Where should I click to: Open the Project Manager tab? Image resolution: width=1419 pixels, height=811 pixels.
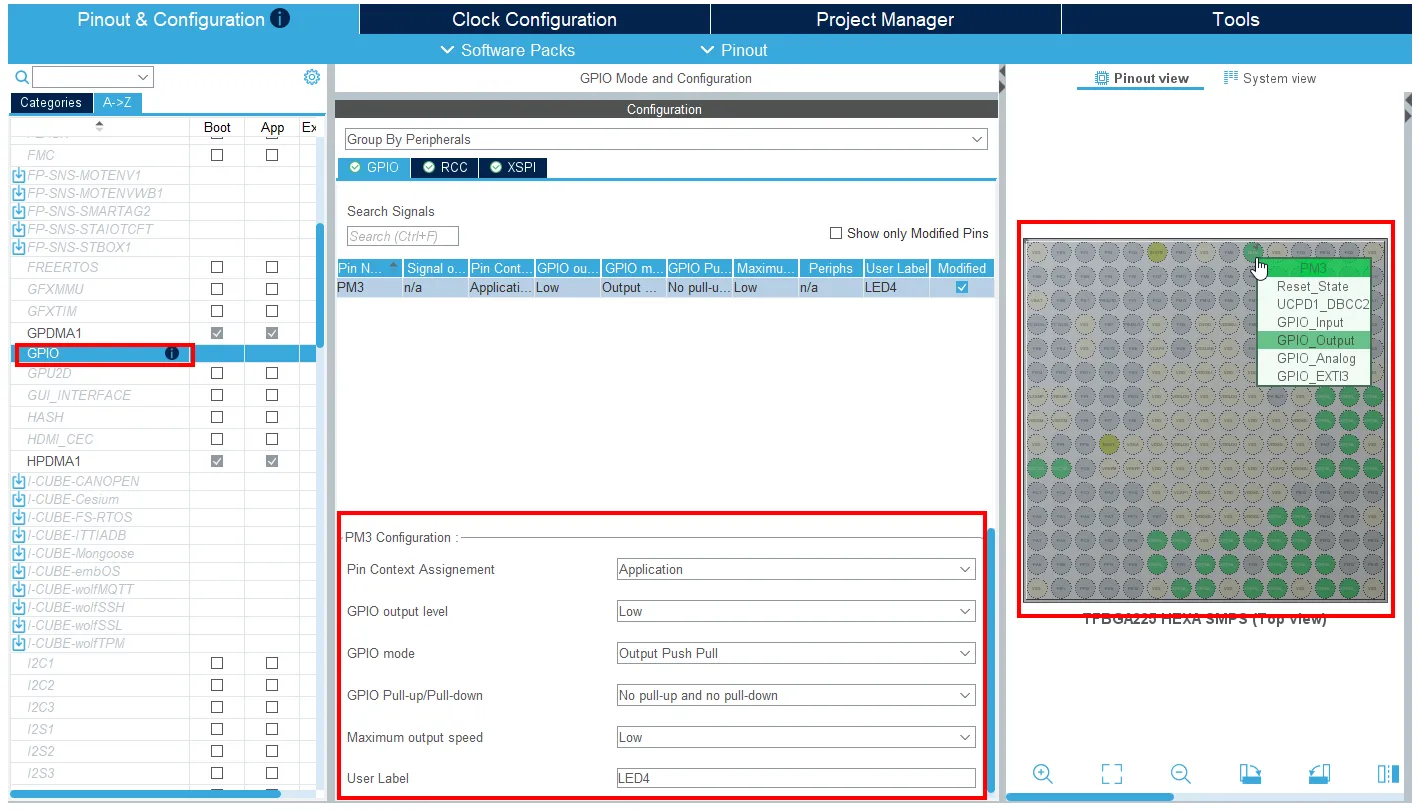tap(885, 19)
